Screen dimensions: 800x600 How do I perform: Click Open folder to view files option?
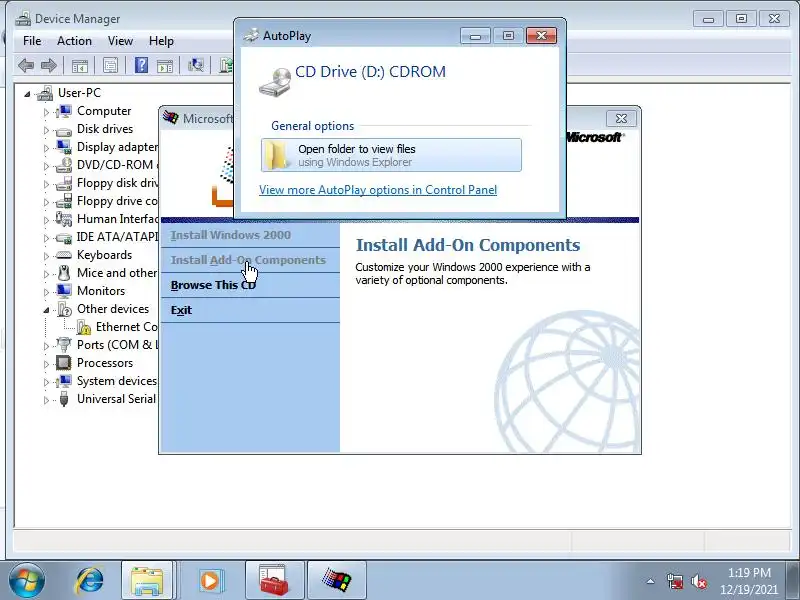pos(391,155)
